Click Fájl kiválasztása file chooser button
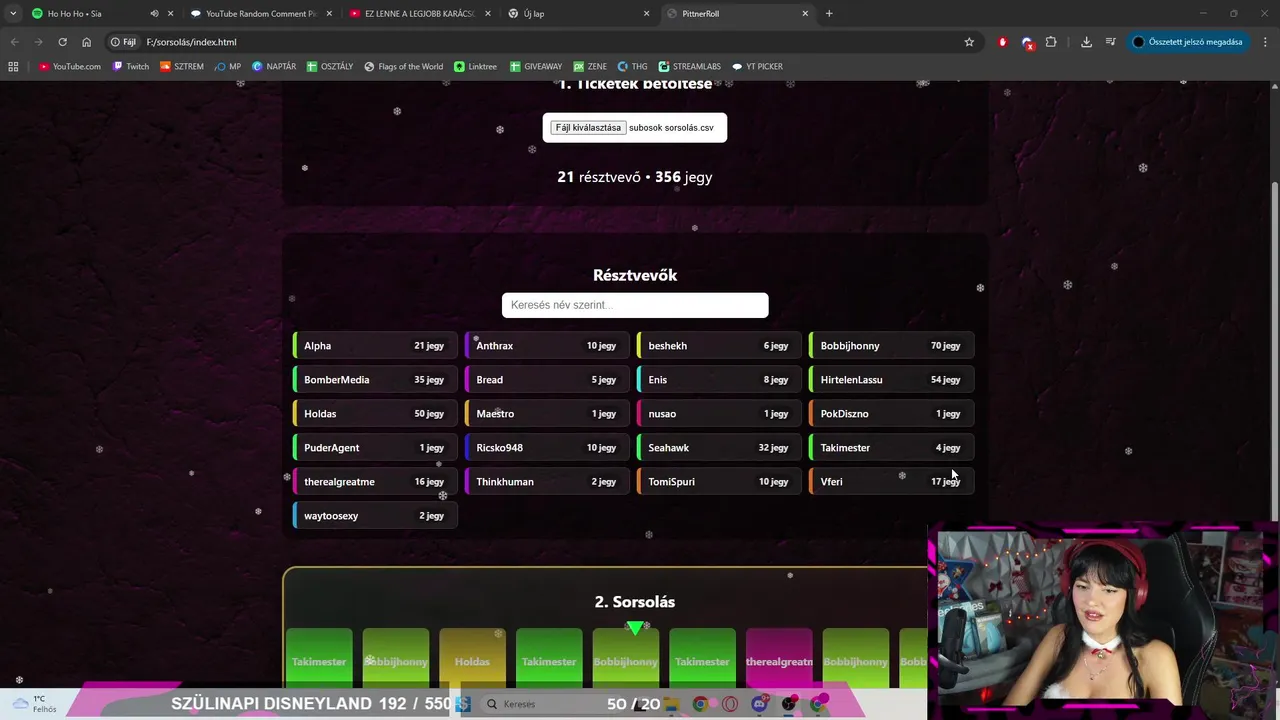Screen dimensions: 1280x720 [x=588, y=128]
